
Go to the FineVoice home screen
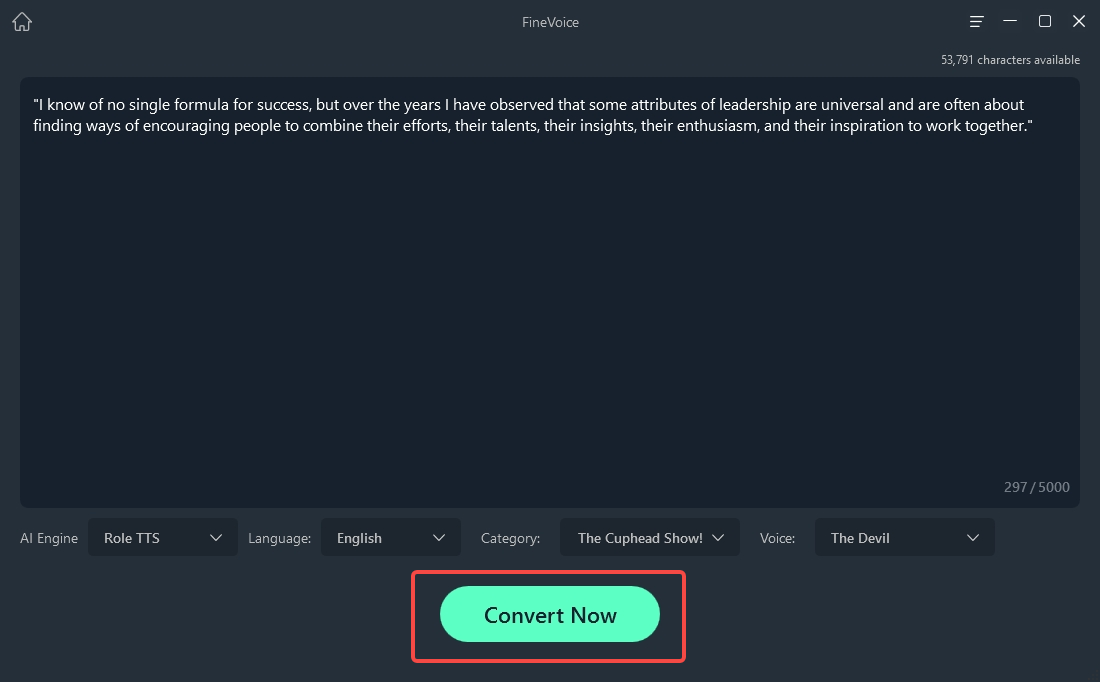point(22,22)
